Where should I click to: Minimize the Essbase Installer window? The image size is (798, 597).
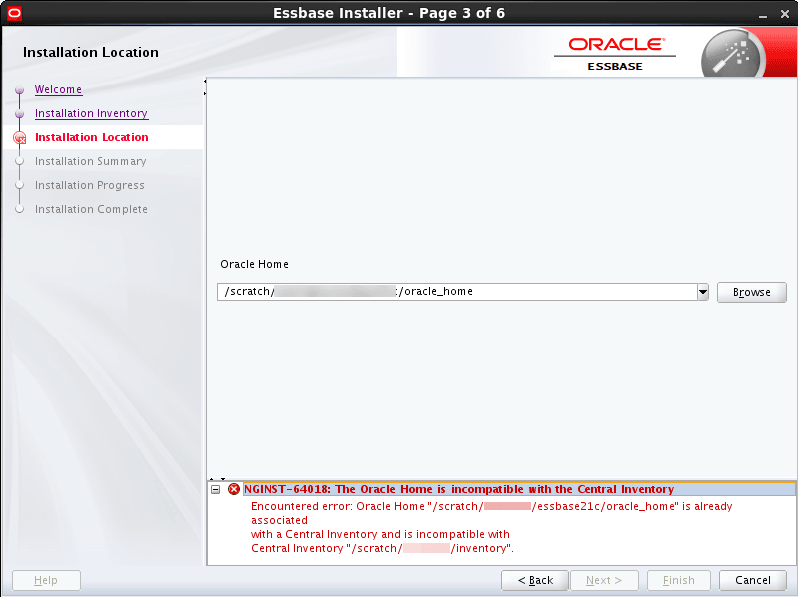point(762,15)
